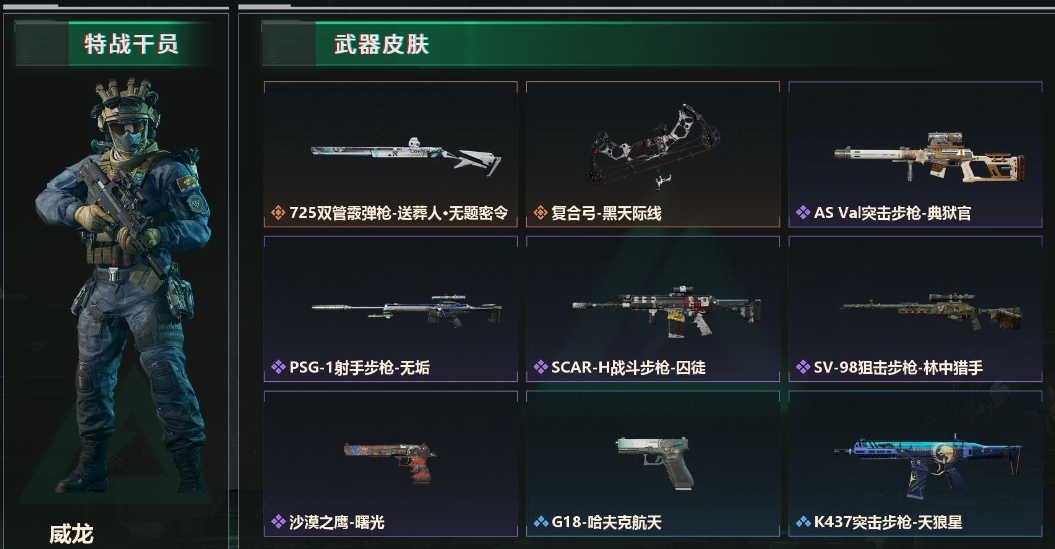Click the purple rarity icon beside SCAR-H
Image resolution: width=1055 pixels, height=549 pixels.
(x=540, y=367)
